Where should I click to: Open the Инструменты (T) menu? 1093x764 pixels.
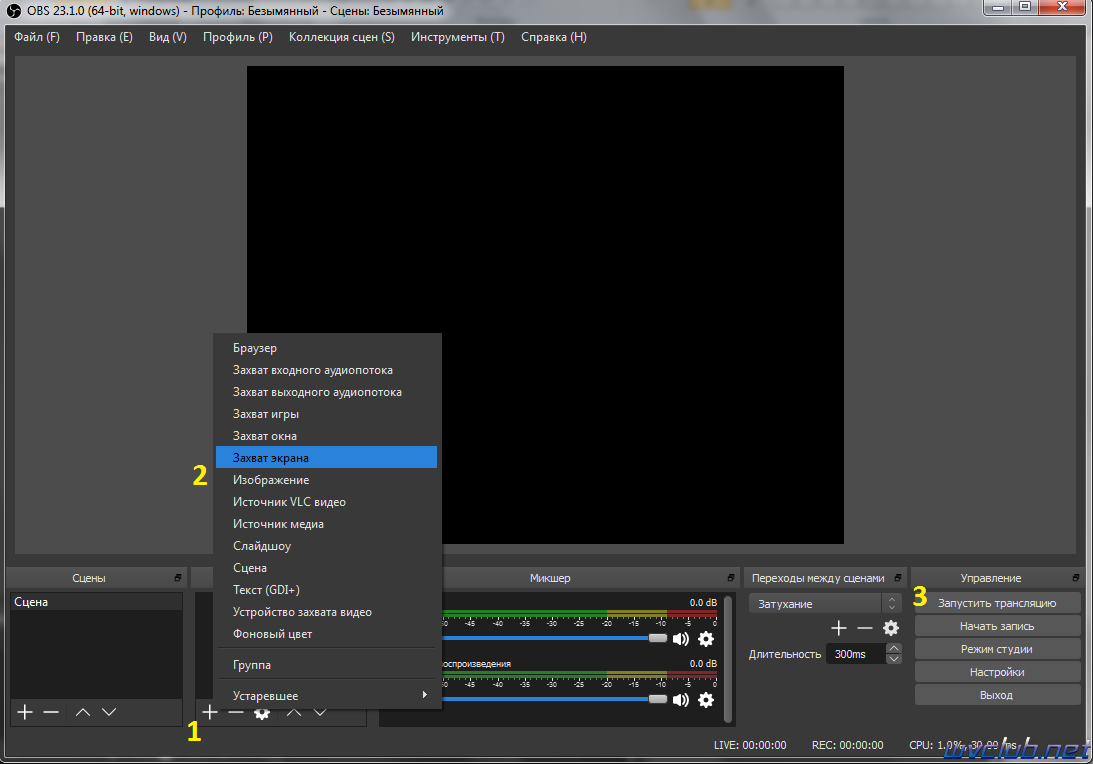pyautogui.click(x=457, y=37)
